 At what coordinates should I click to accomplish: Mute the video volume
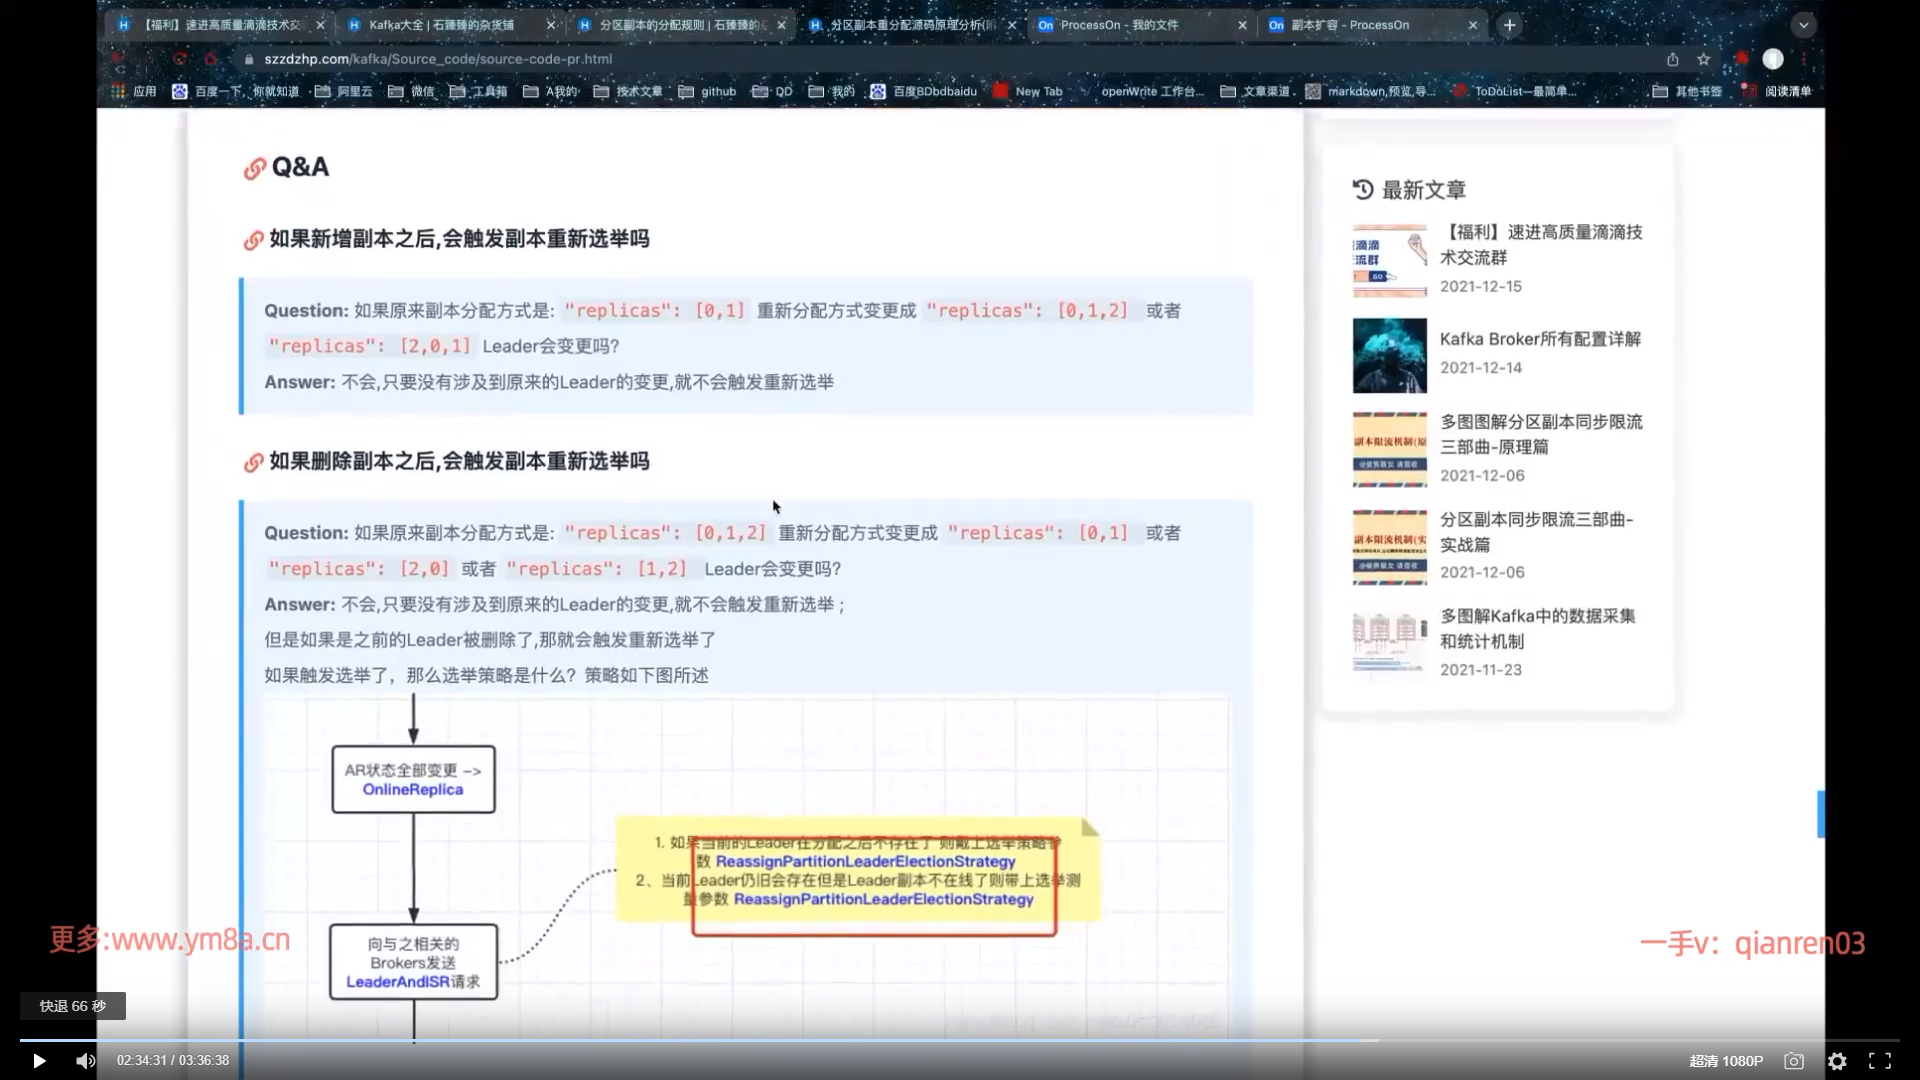(x=85, y=1061)
